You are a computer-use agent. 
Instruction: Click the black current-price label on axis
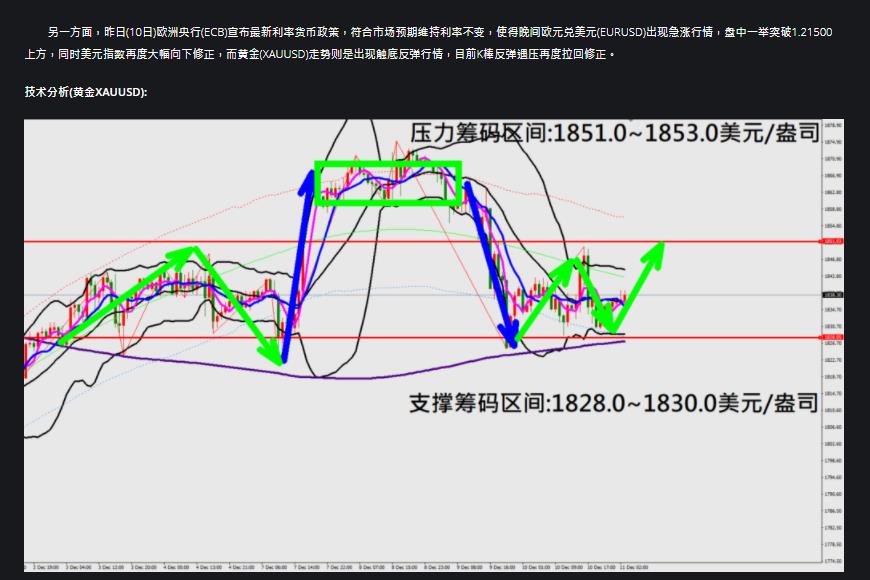(x=832, y=295)
